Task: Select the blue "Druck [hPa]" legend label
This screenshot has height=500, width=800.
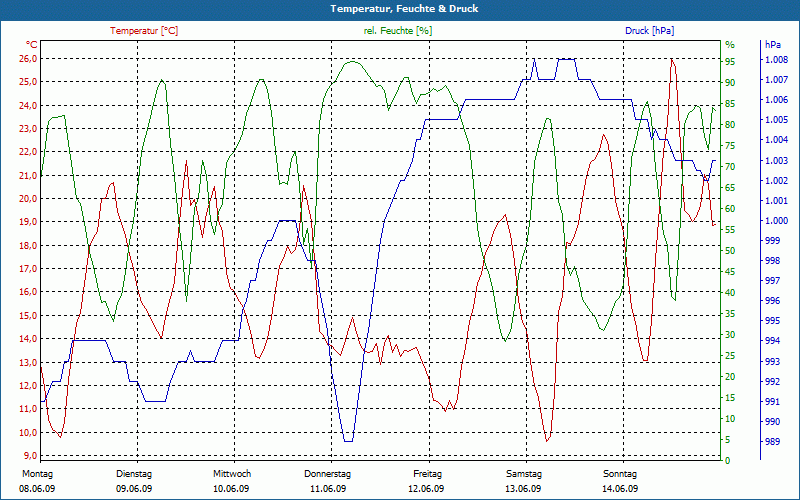Action: click(649, 31)
